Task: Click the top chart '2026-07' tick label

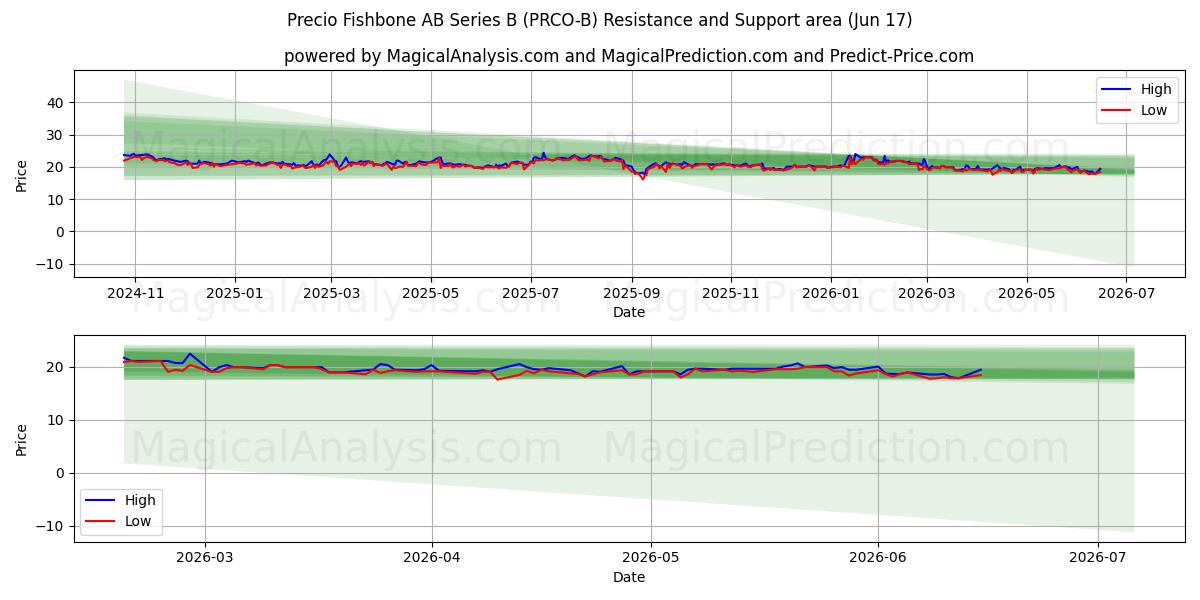Action: click(x=1126, y=293)
